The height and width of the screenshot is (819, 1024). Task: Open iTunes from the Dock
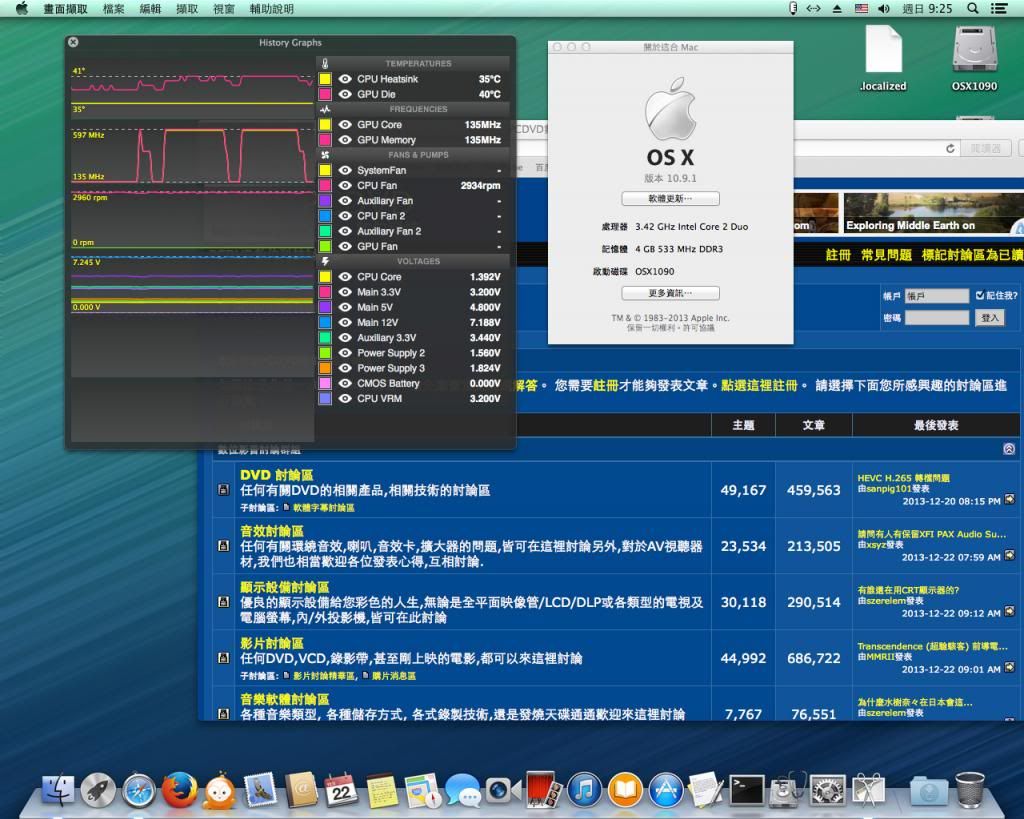584,789
